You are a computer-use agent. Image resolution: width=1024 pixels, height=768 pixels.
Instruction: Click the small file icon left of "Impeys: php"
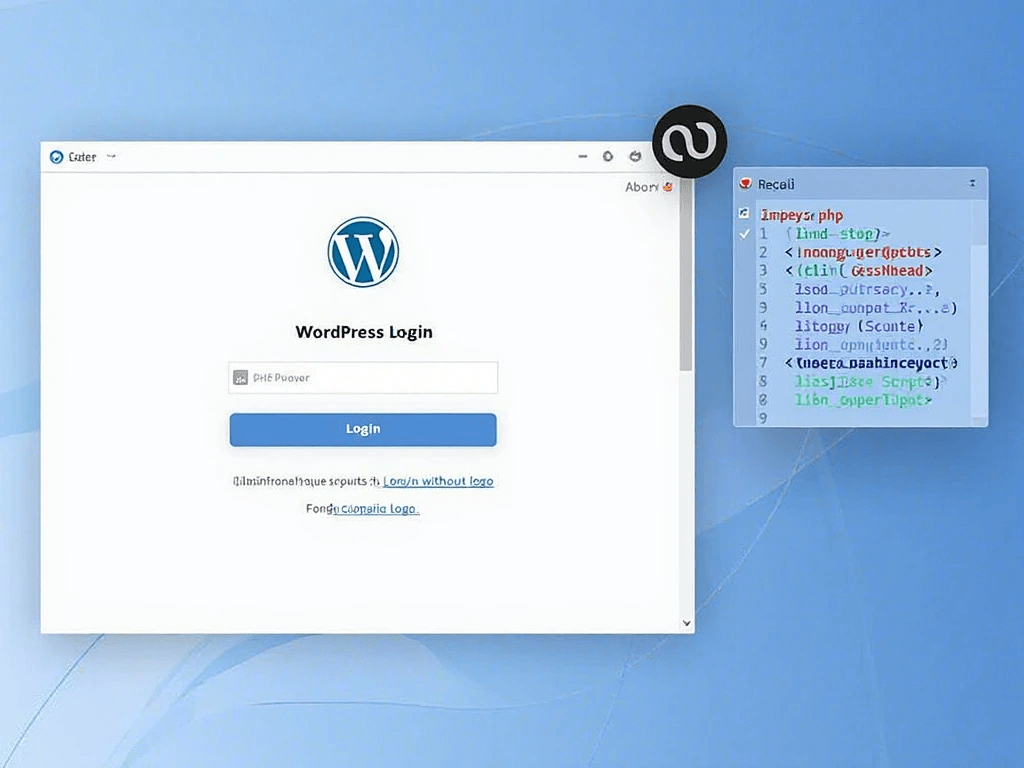click(x=744, y=213)
